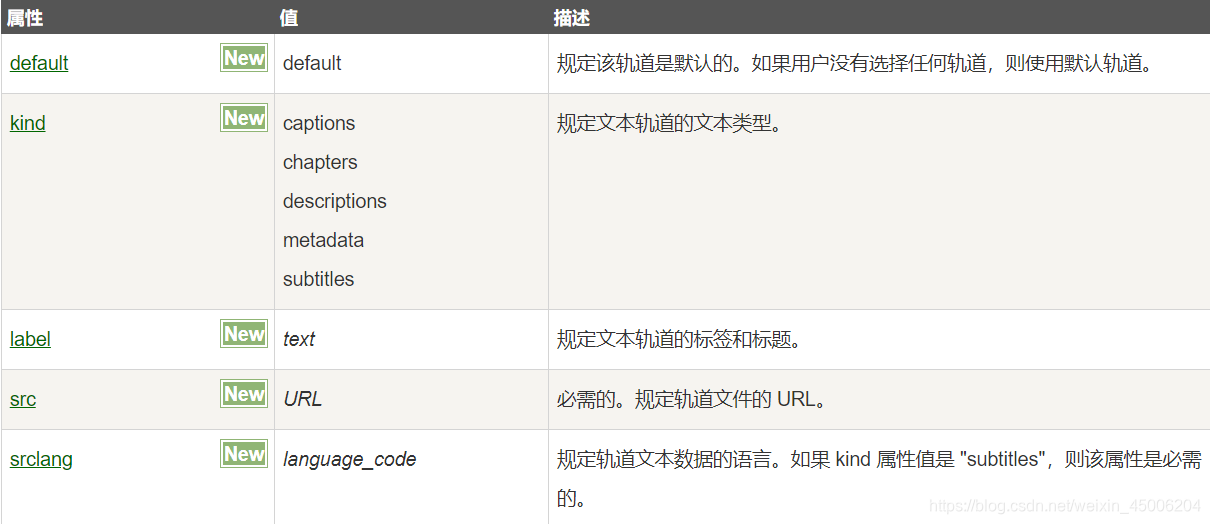
Task: Click the New badge in the srclang row
Action: point(244,454)
